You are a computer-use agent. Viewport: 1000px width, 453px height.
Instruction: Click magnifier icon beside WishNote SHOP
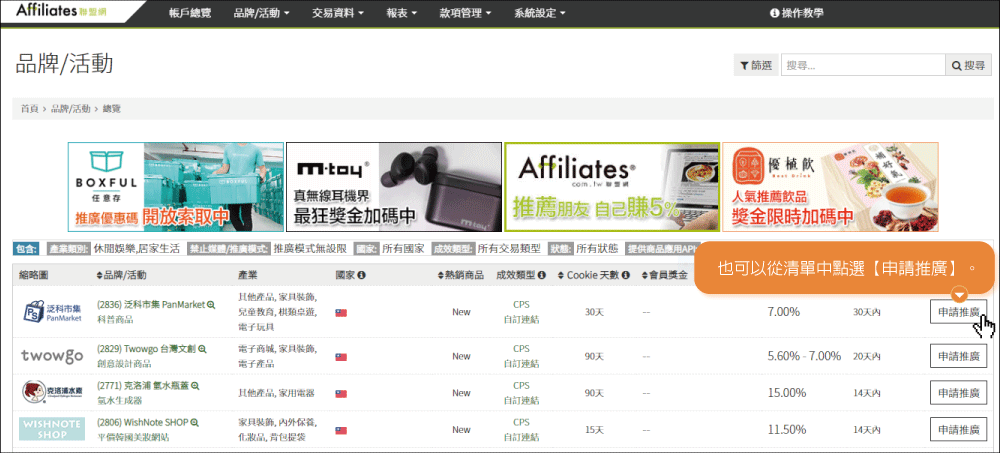pyautogui.click(x=195, y=422)
